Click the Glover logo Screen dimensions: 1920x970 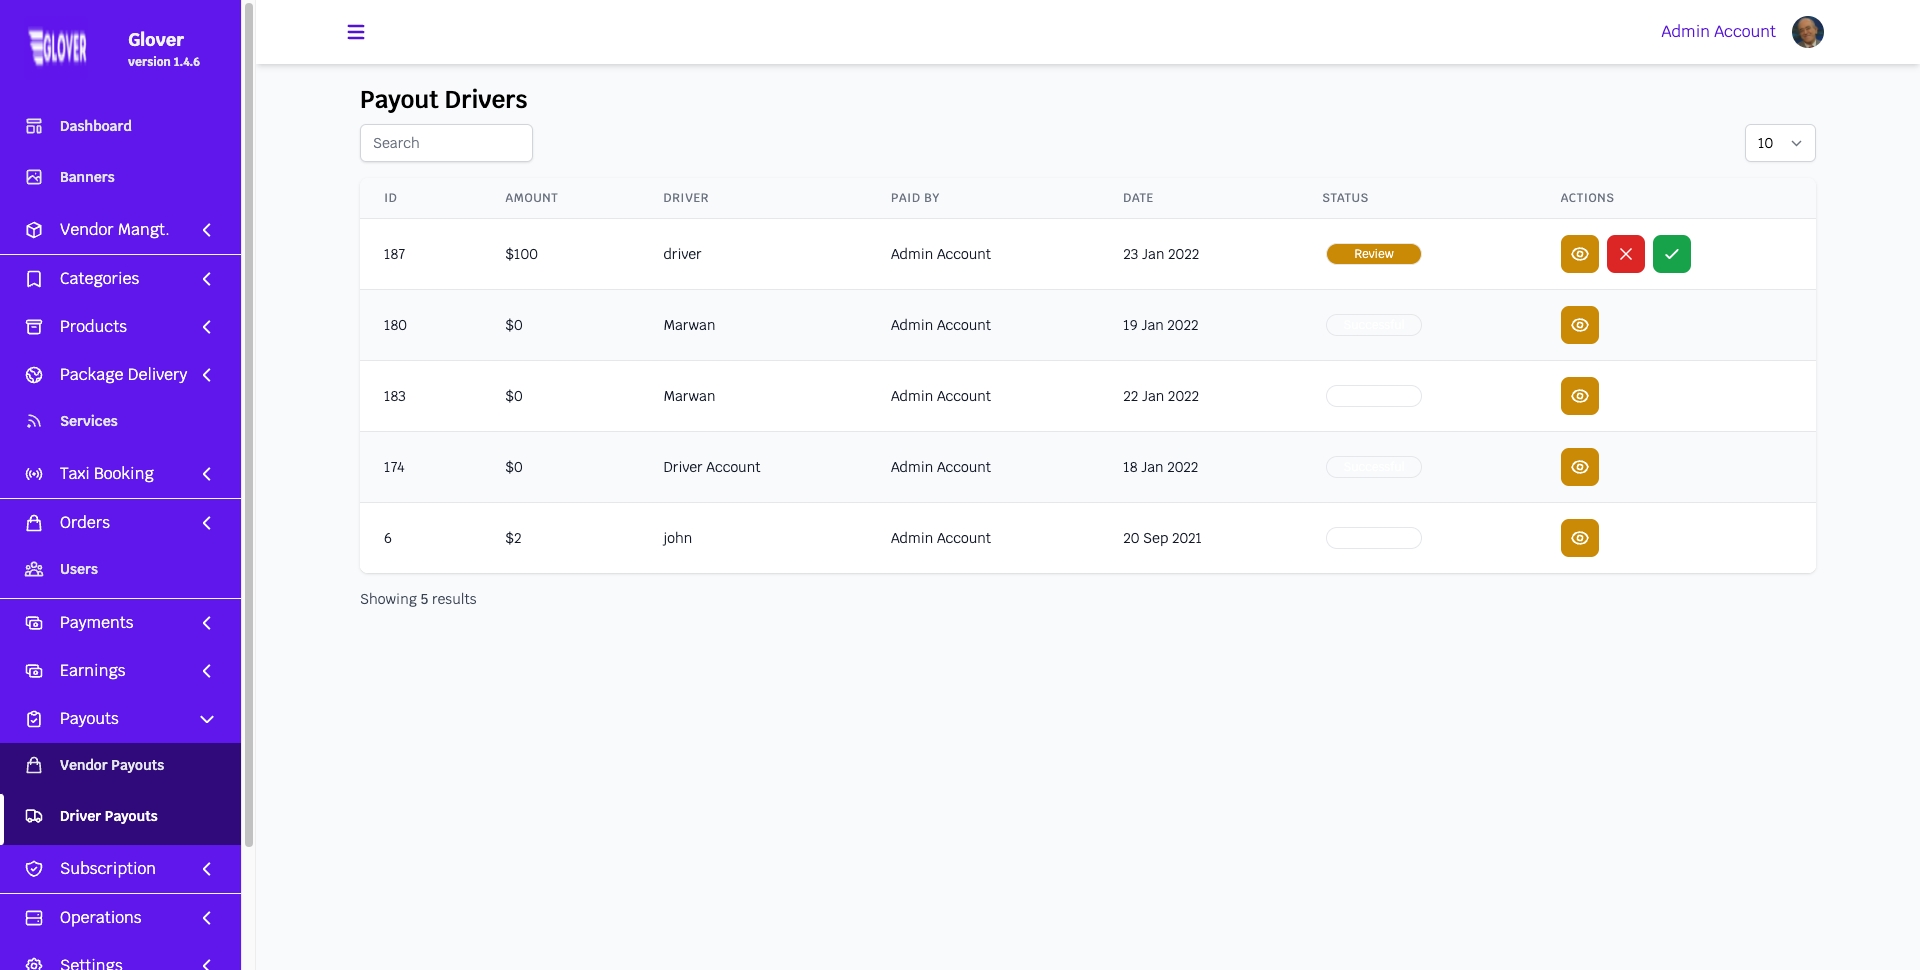pyautogui.click(x=58, y=47)
